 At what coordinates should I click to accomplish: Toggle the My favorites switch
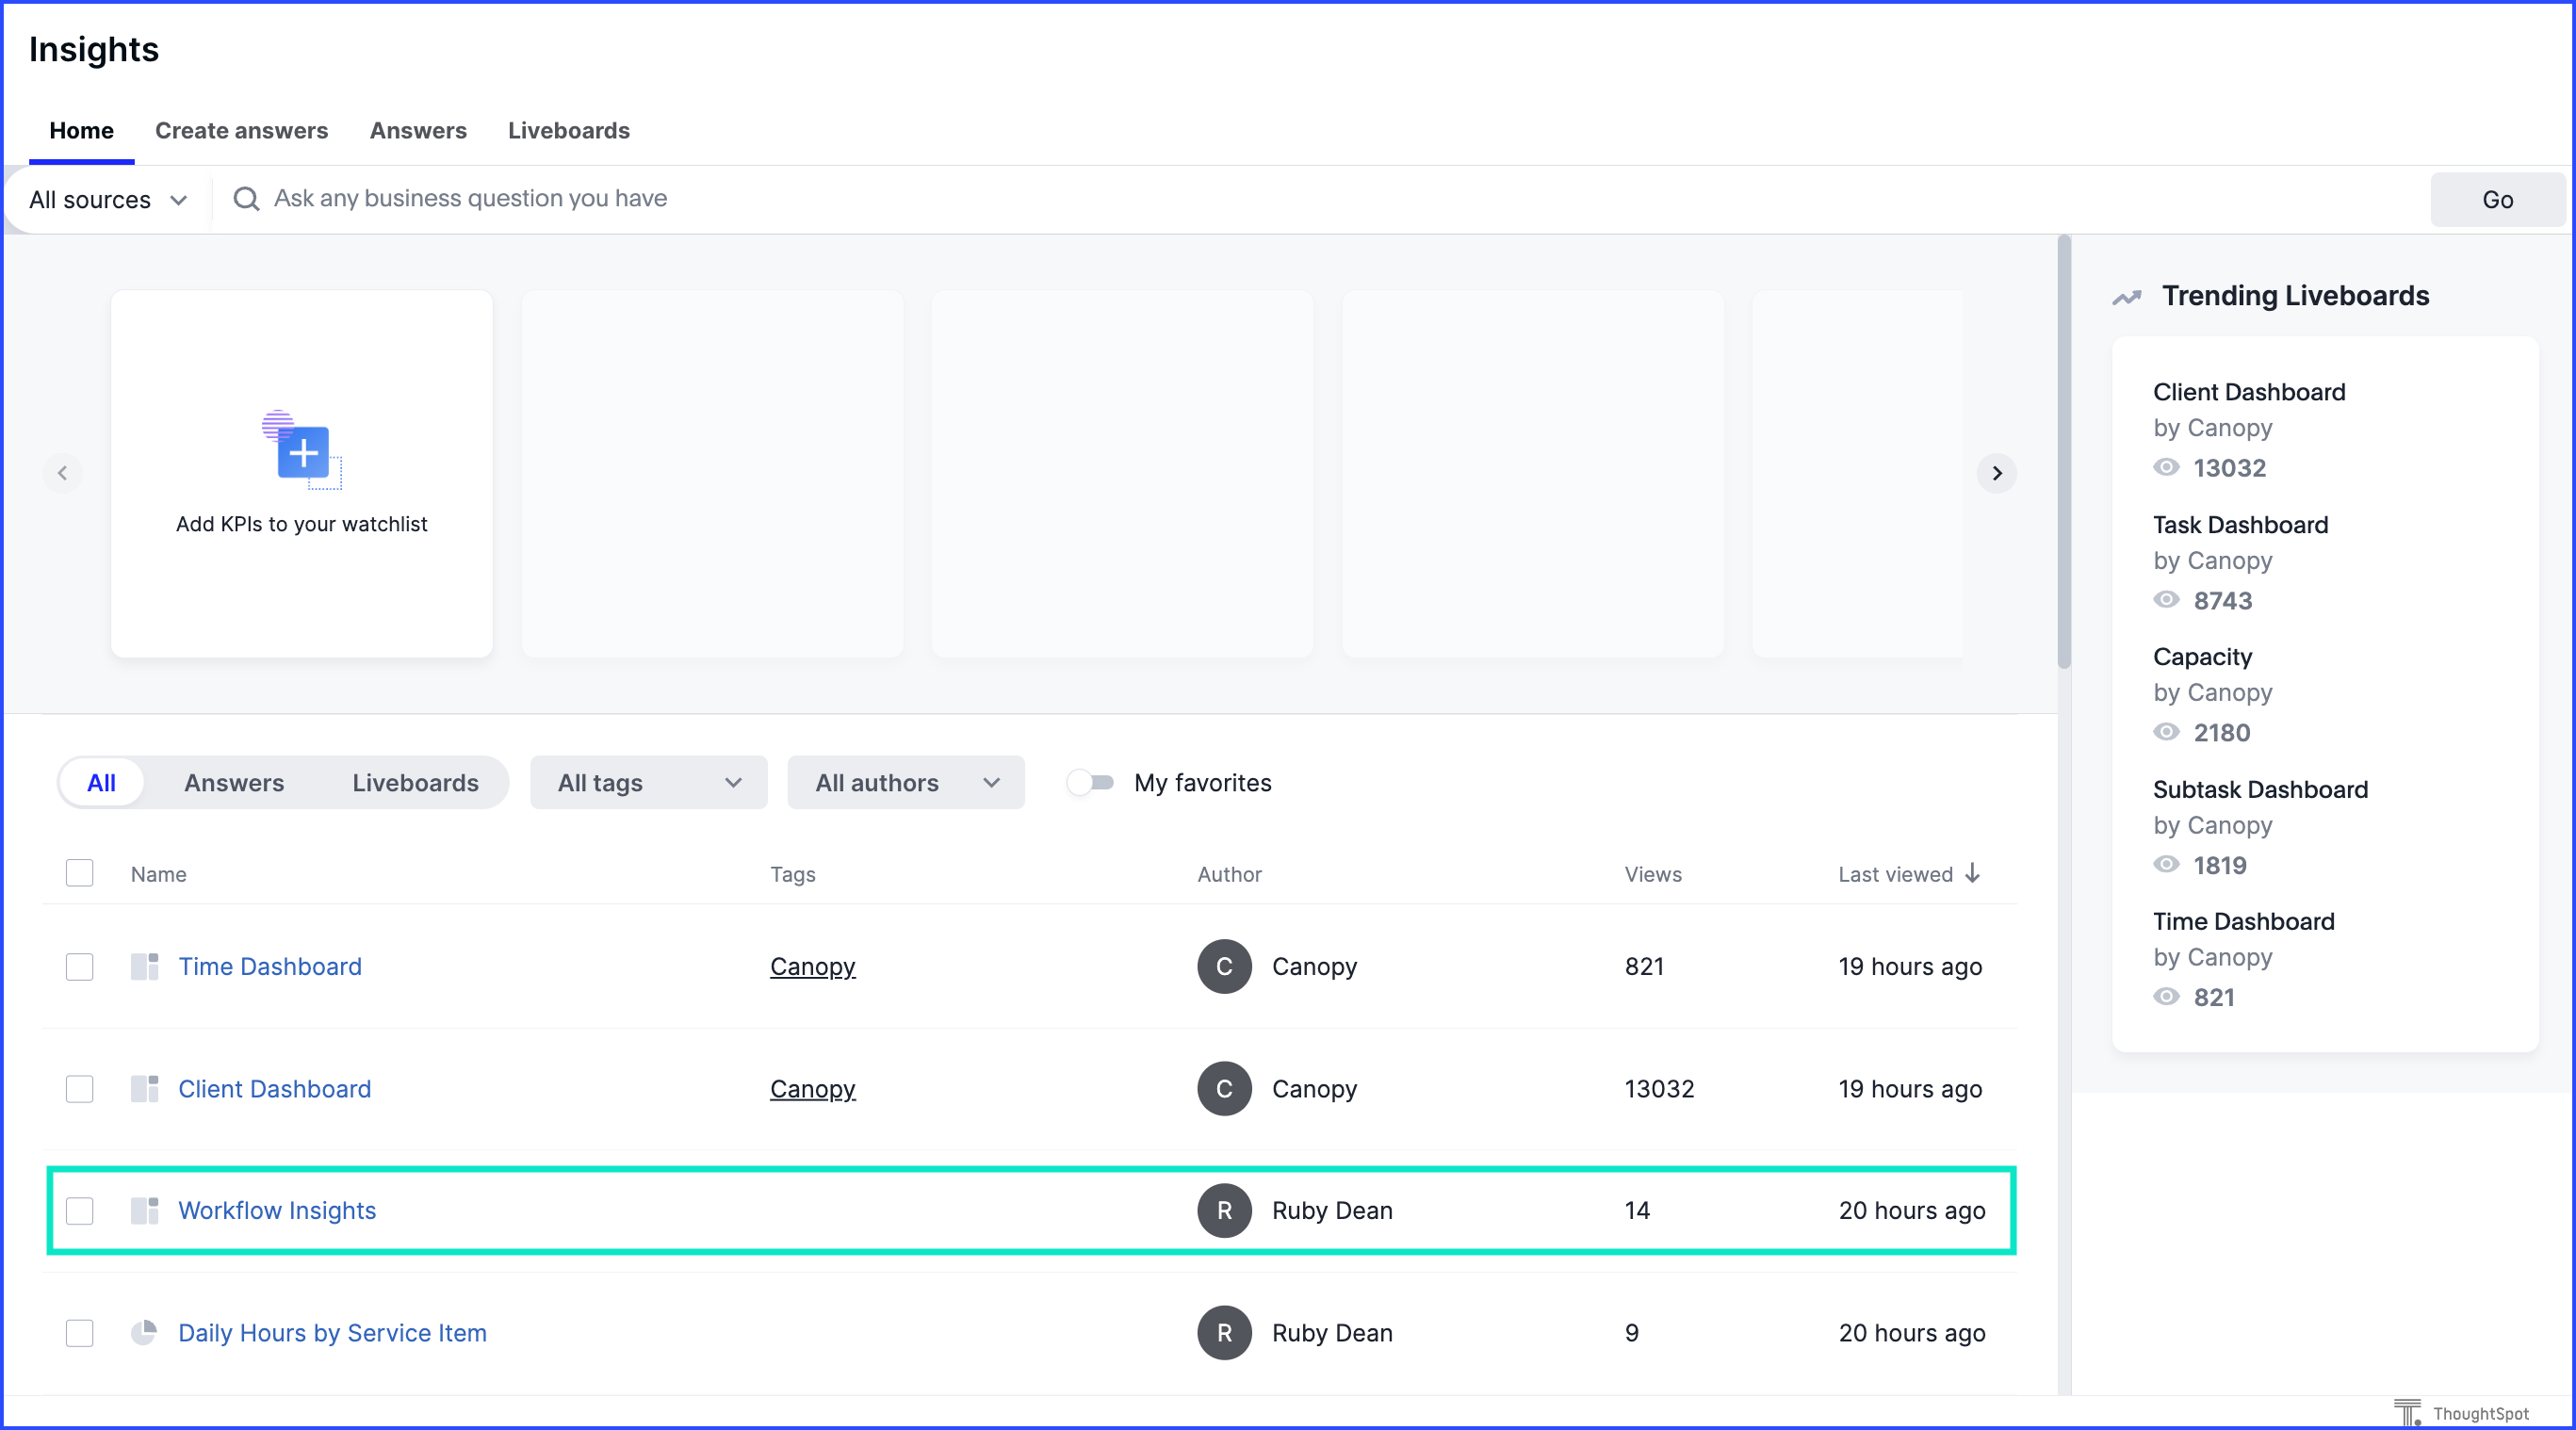coord(1090,782)
